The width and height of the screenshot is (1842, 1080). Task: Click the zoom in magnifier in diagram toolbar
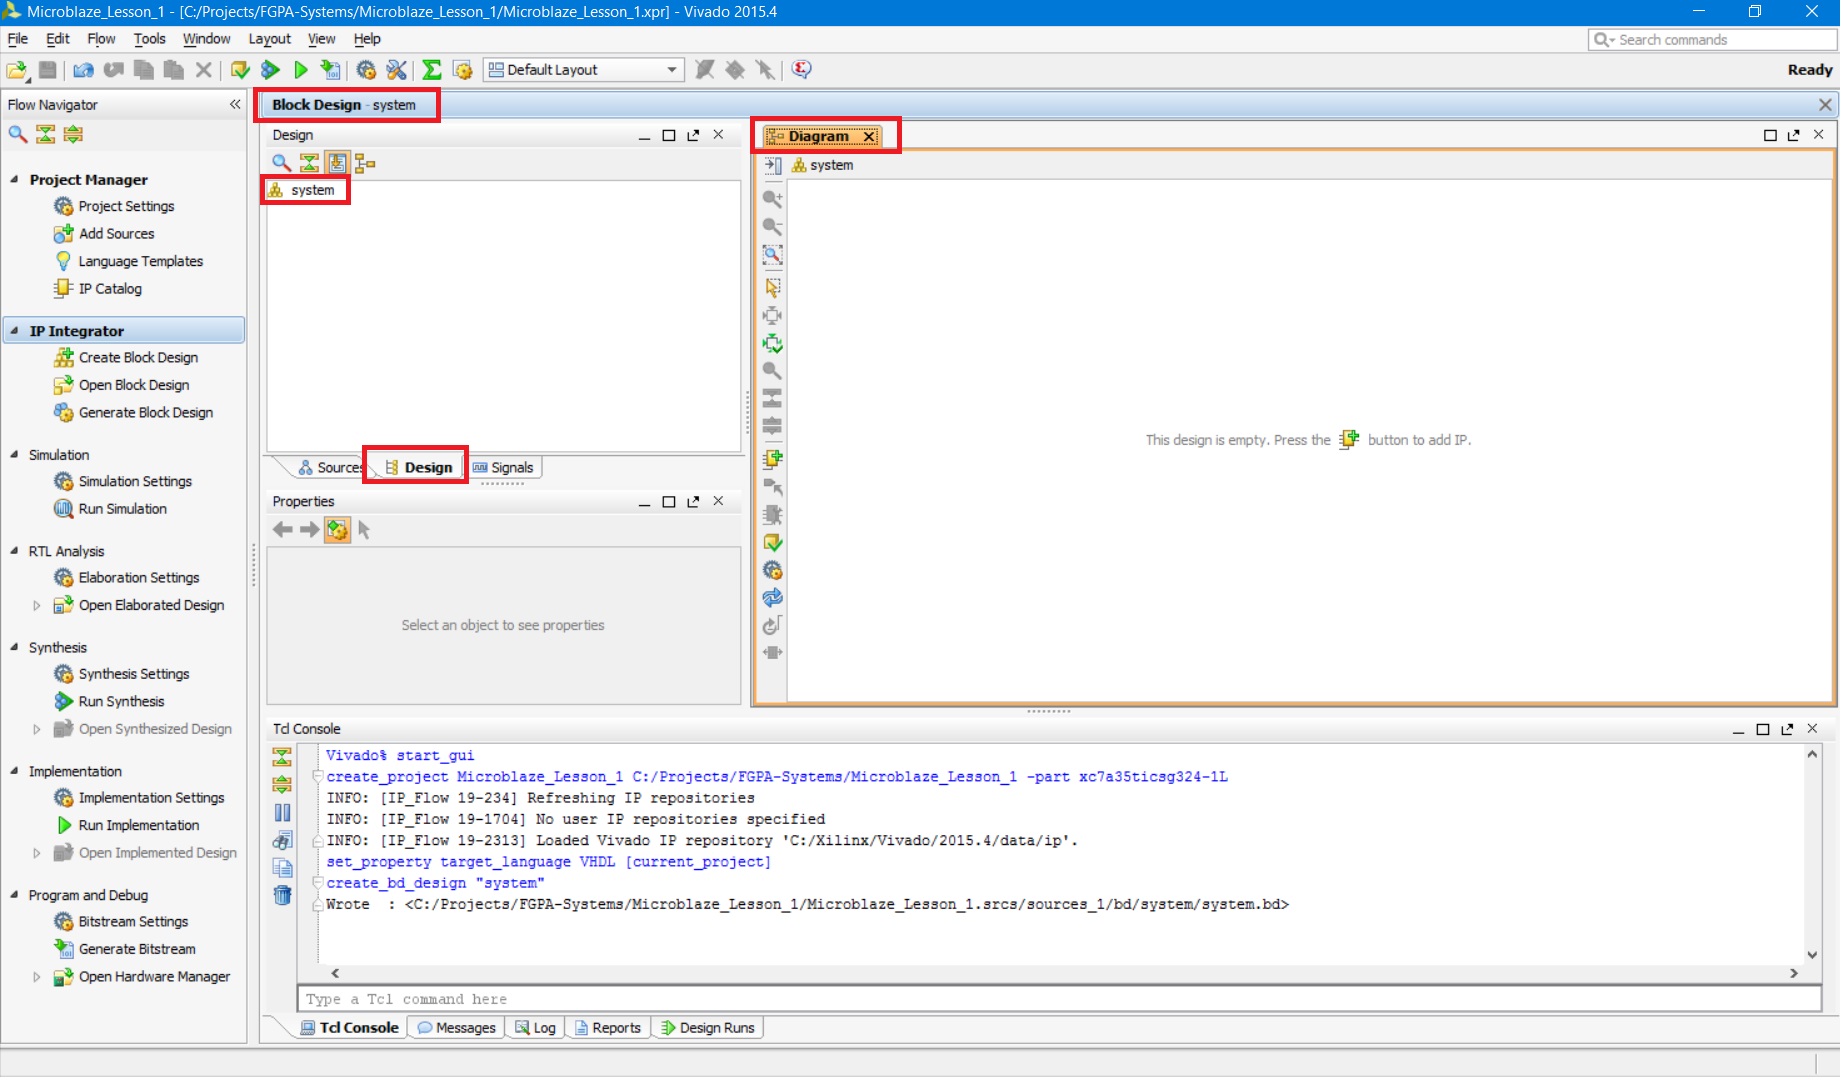pyautogui.click(x=772, y=199)
